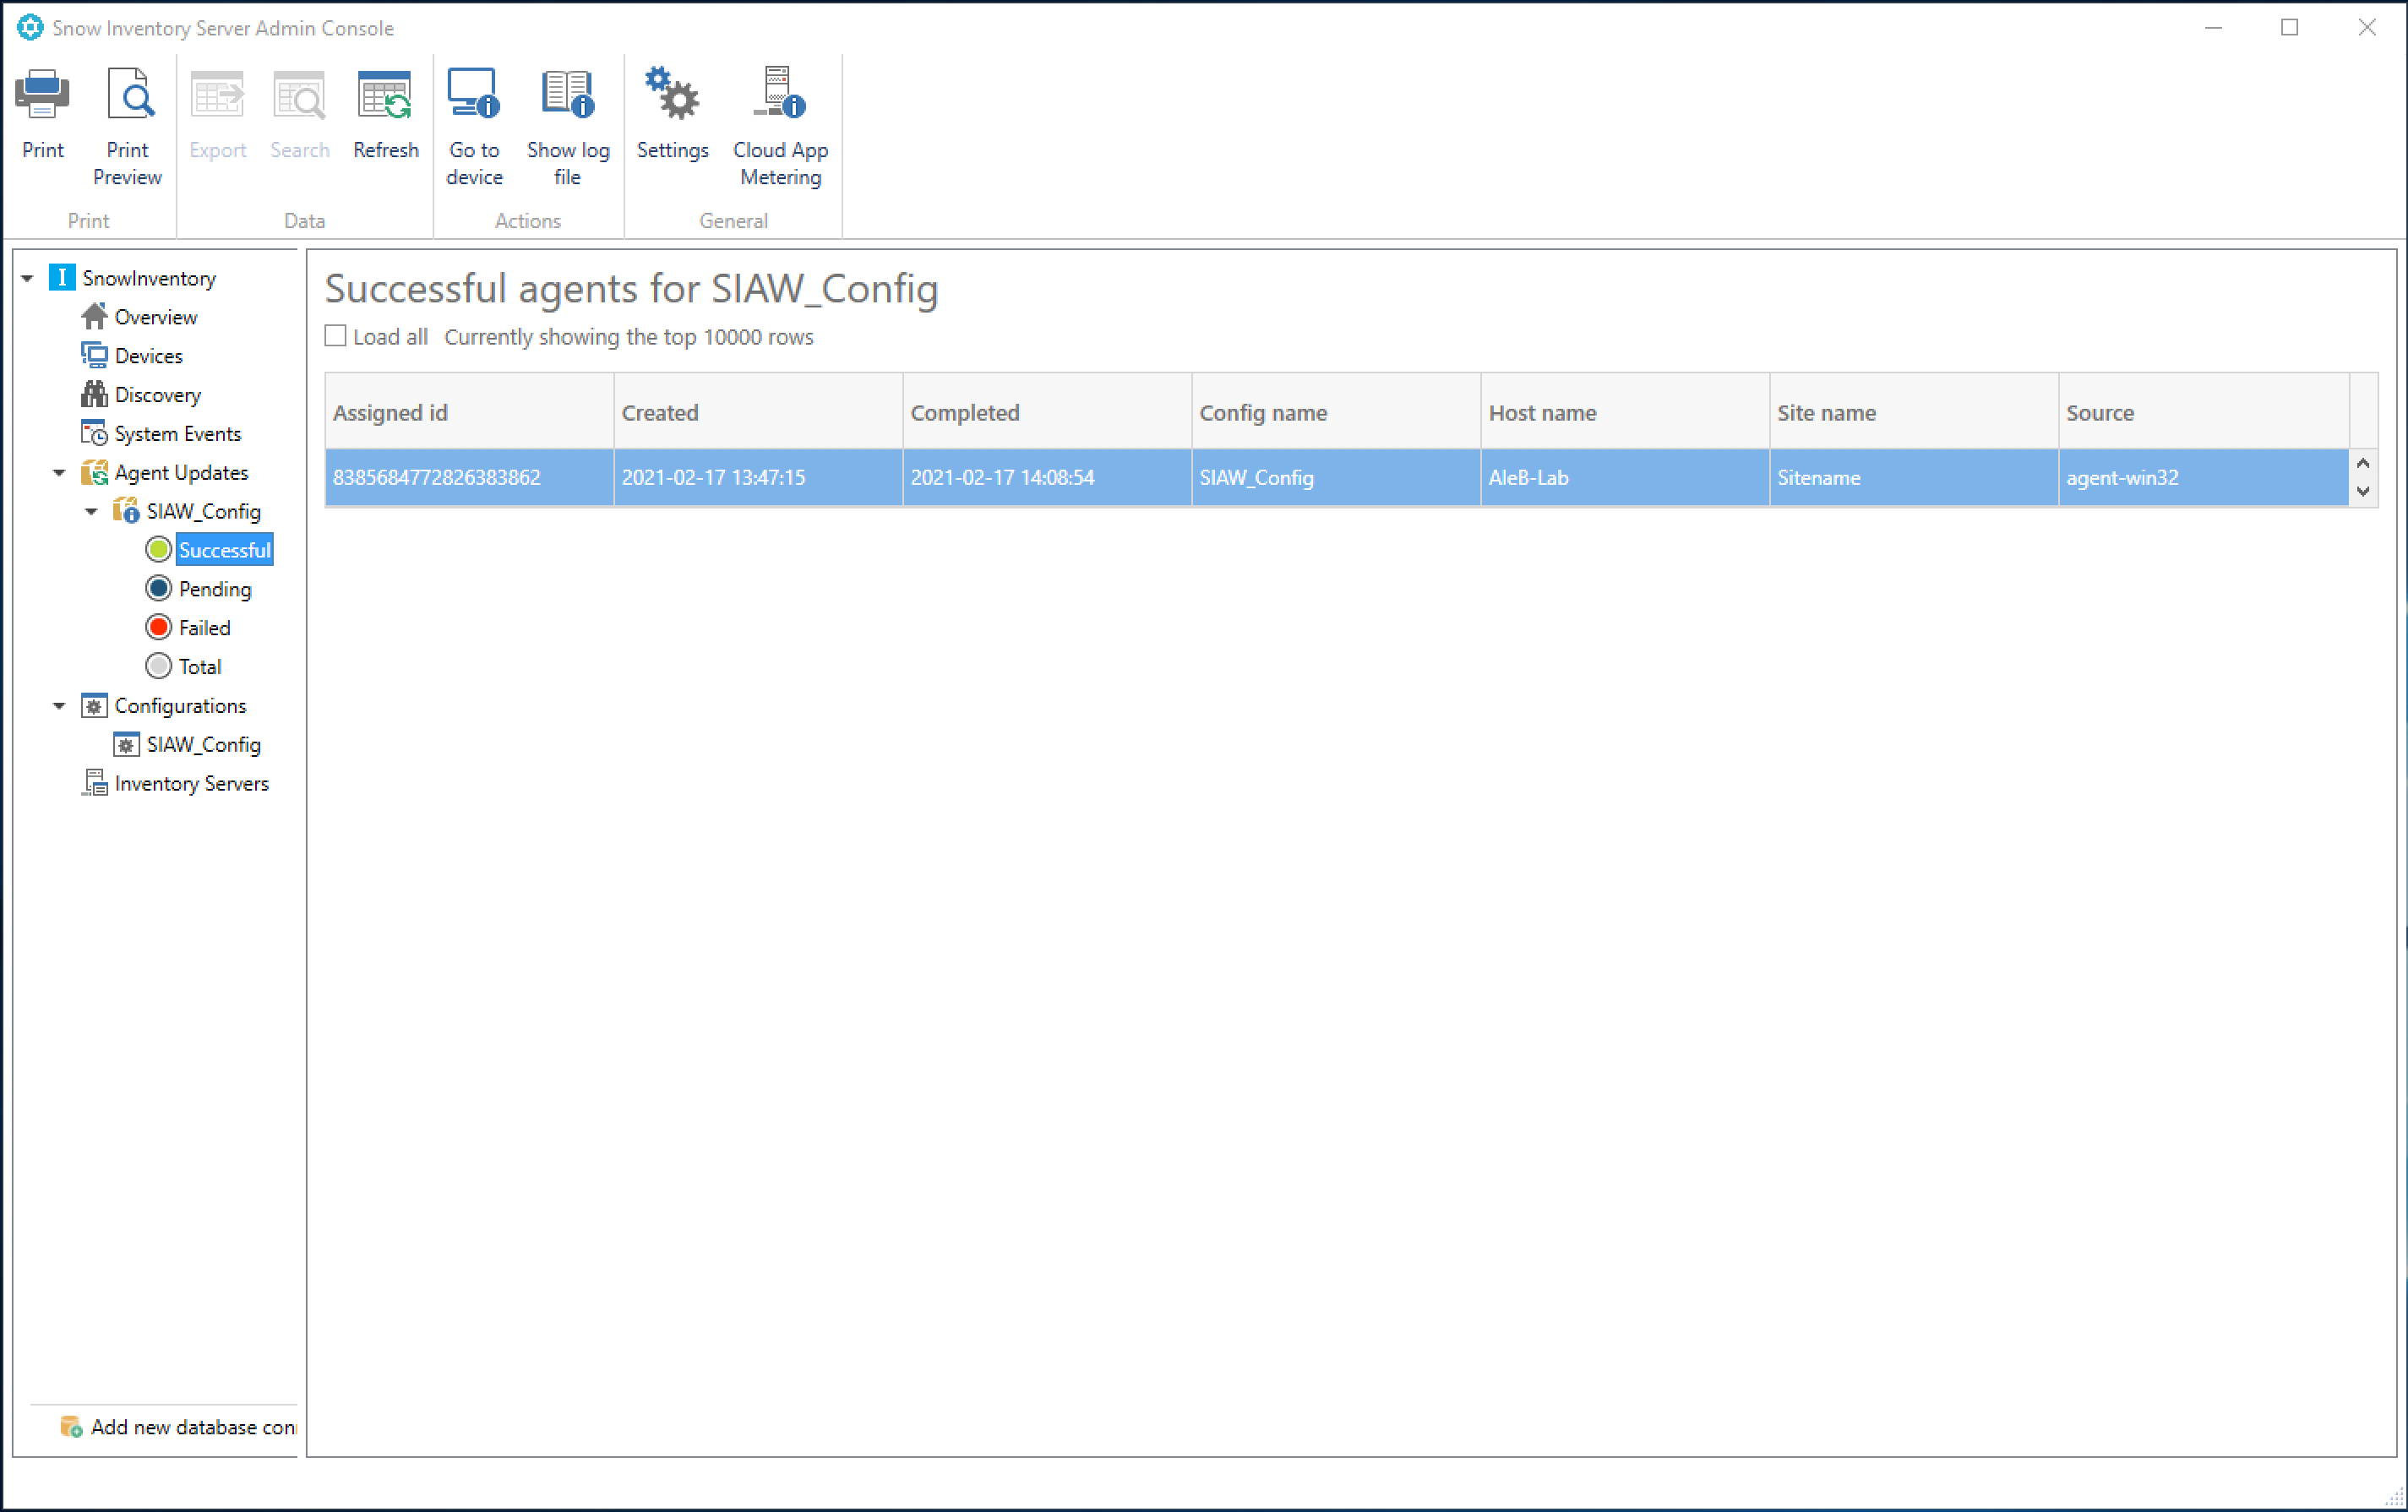Screen dimensions: 2408x1512
Task: Click SIAW_Config agent update package icon
Action: (126, 511)
